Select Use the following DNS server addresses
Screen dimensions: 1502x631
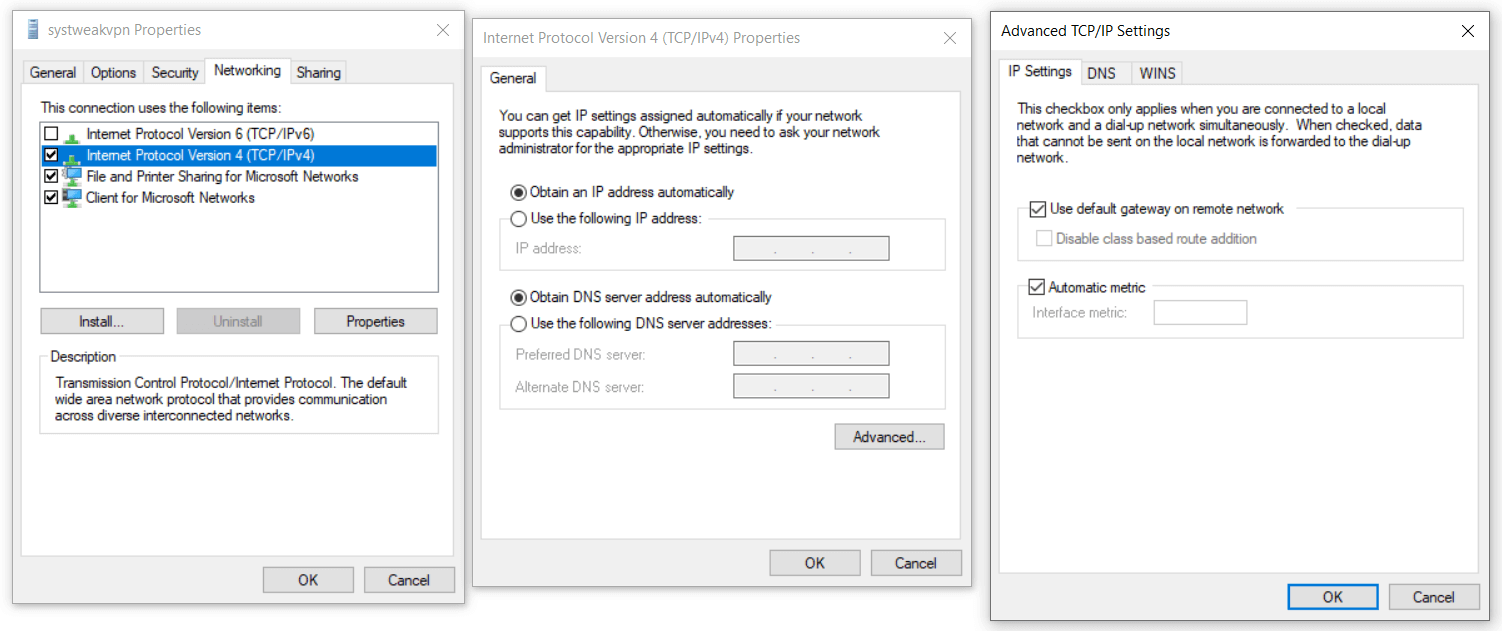click(518, 324)
